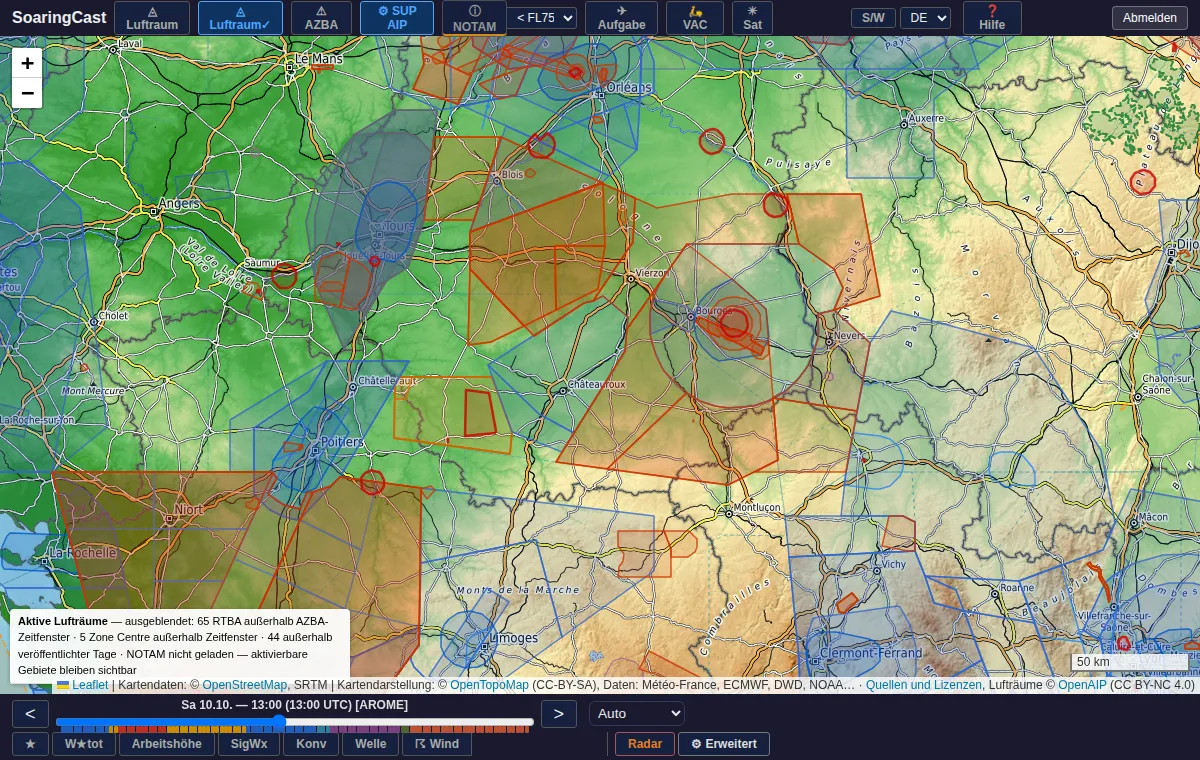
Task: Click the forecast time label Sa 10.10.
Action: [x=295, y=705]
